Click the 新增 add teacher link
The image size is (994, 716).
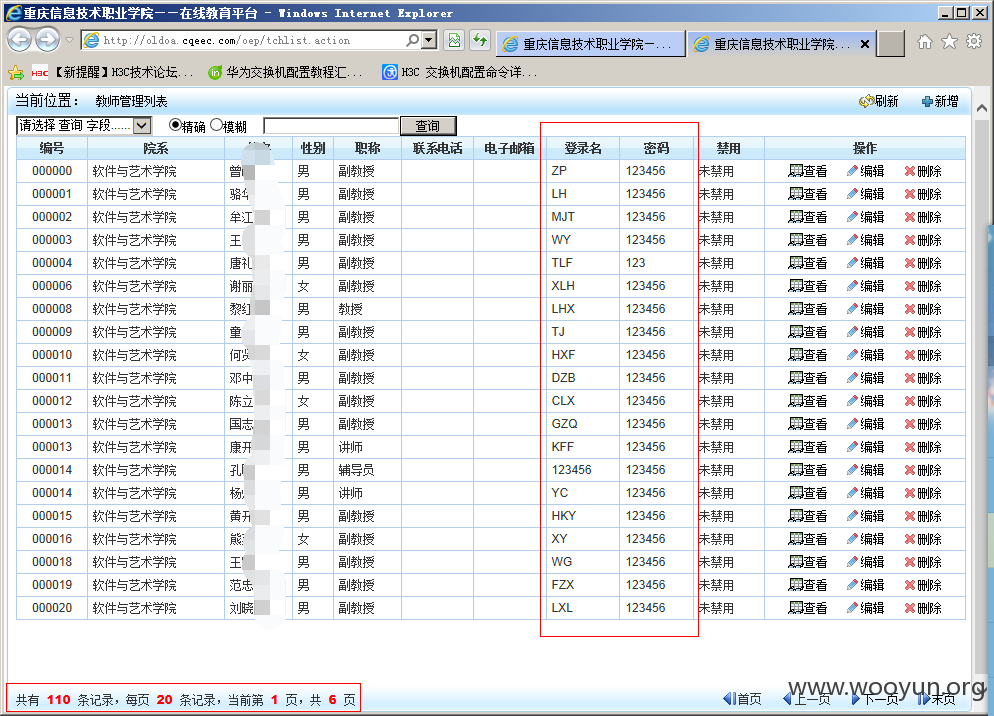[940, 101]
